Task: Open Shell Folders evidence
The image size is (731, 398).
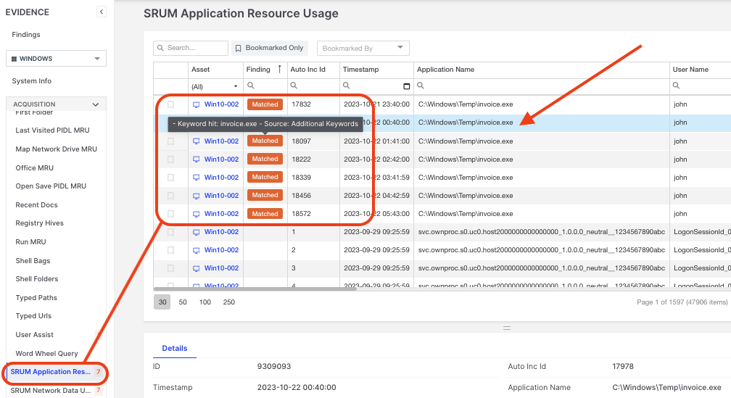Action: click(37, 279)
